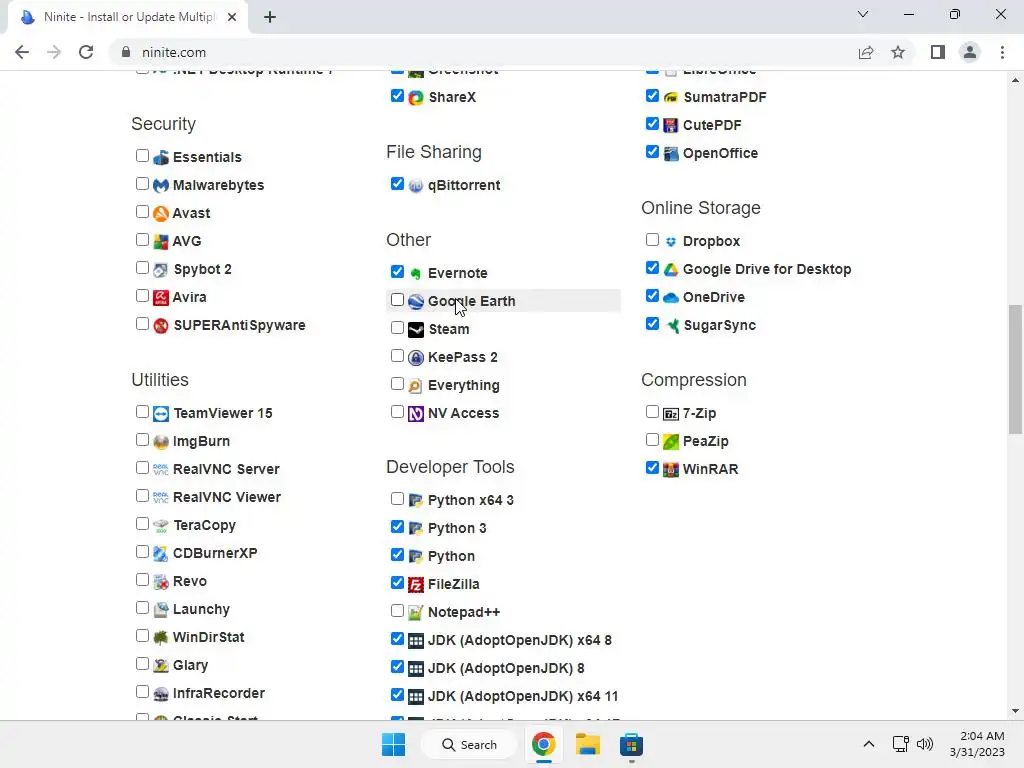Screen dimensions: 1024x768
Task: Click the Evernote elephant icon
Action: click(x=416, y=274)
